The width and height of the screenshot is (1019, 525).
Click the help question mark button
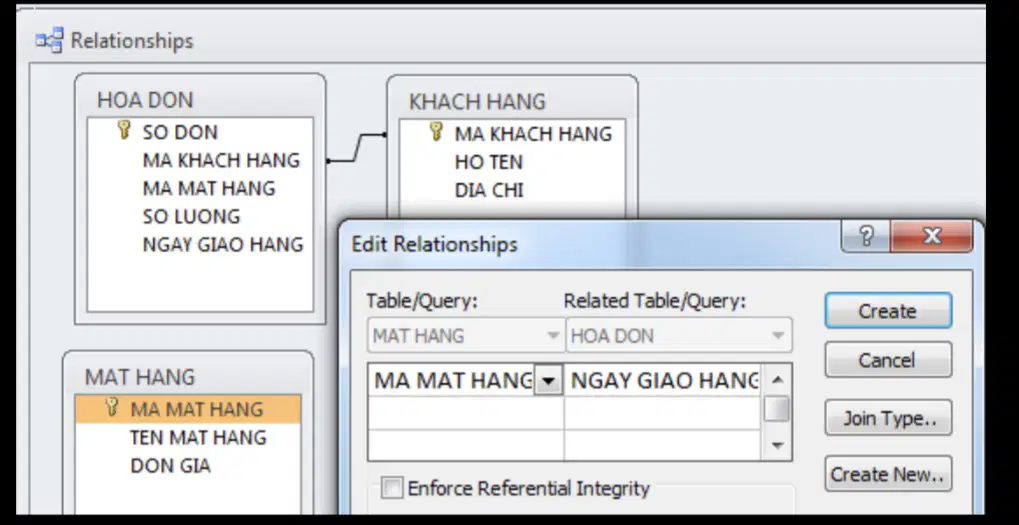[x=866, y=235]
